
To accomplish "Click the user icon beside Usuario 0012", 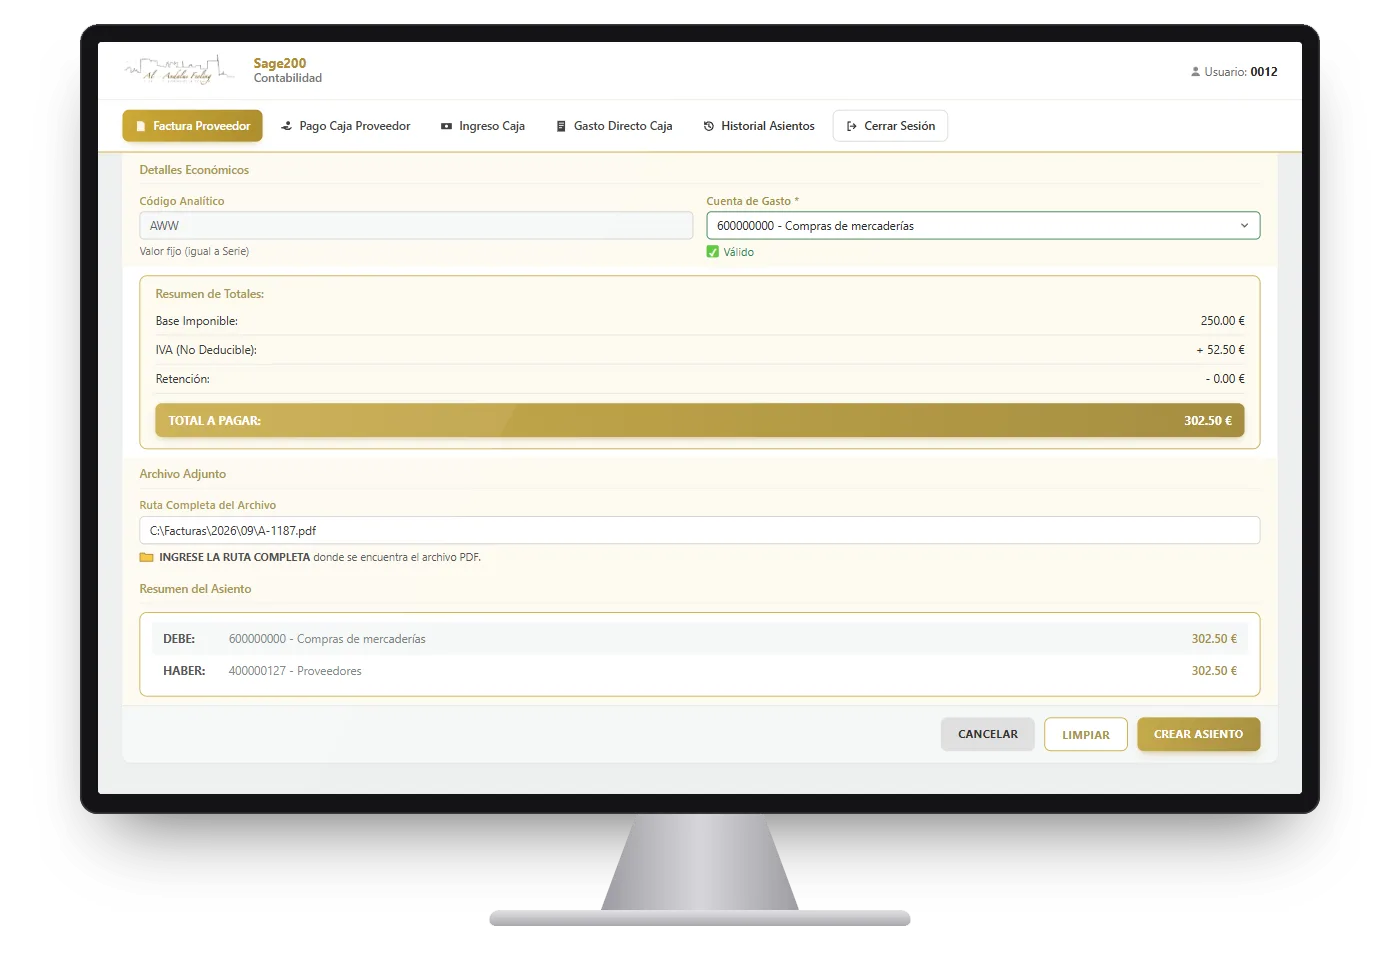I will tap(1195, 72).
